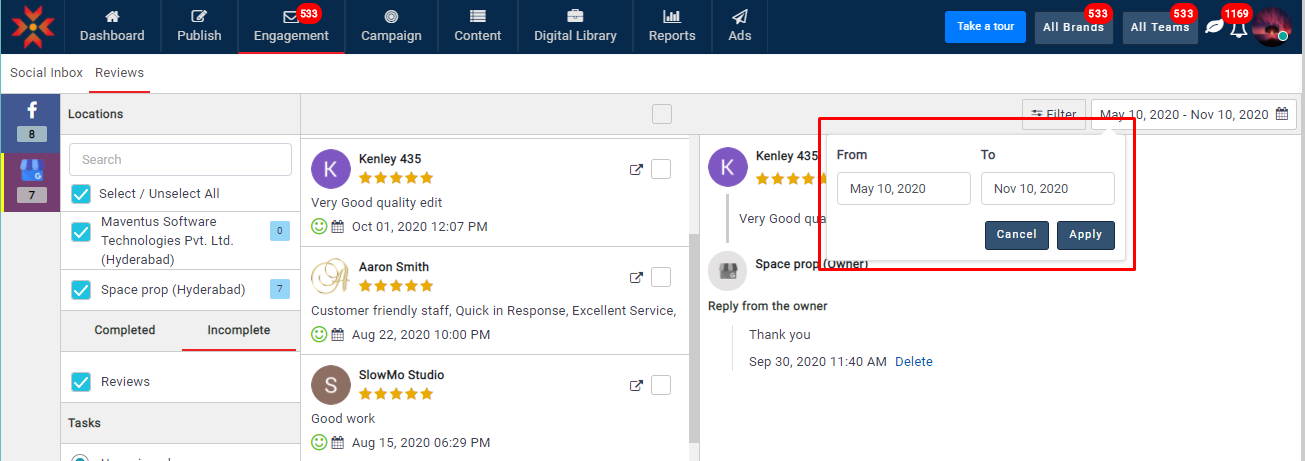
Task: Click the app logo icon
Action: point(32,27)
